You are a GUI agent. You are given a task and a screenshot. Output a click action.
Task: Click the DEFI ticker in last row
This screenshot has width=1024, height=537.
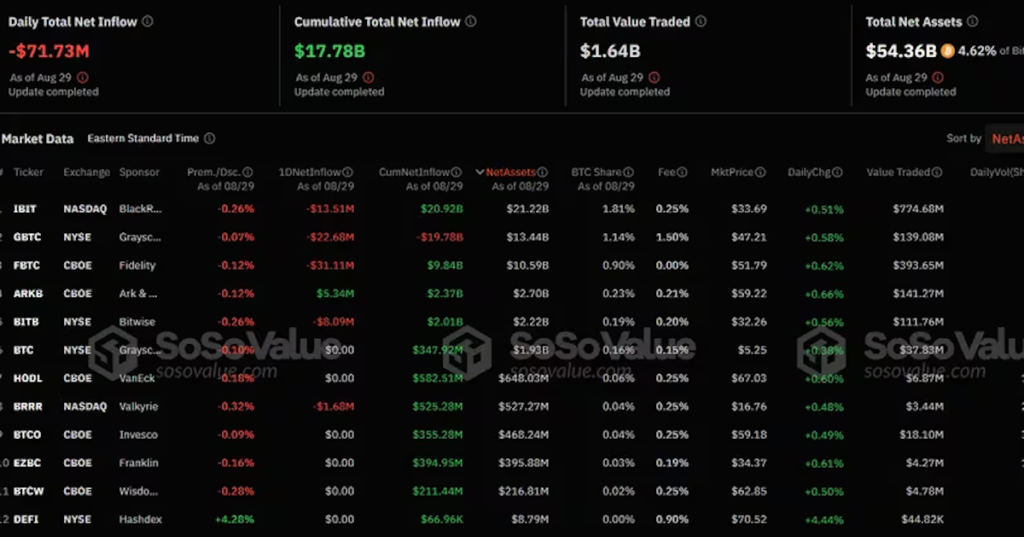tap(26, 519)
